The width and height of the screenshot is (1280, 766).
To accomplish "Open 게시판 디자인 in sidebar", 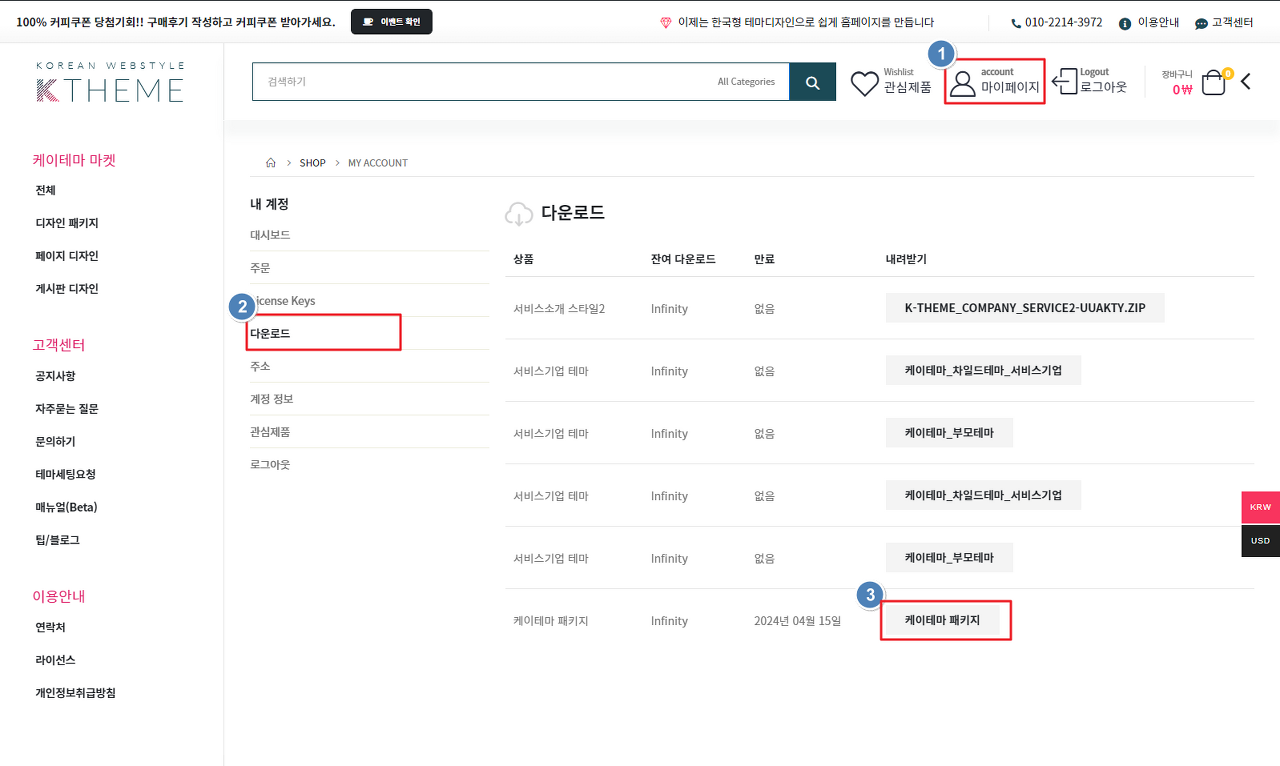I will tap(67, 289).
